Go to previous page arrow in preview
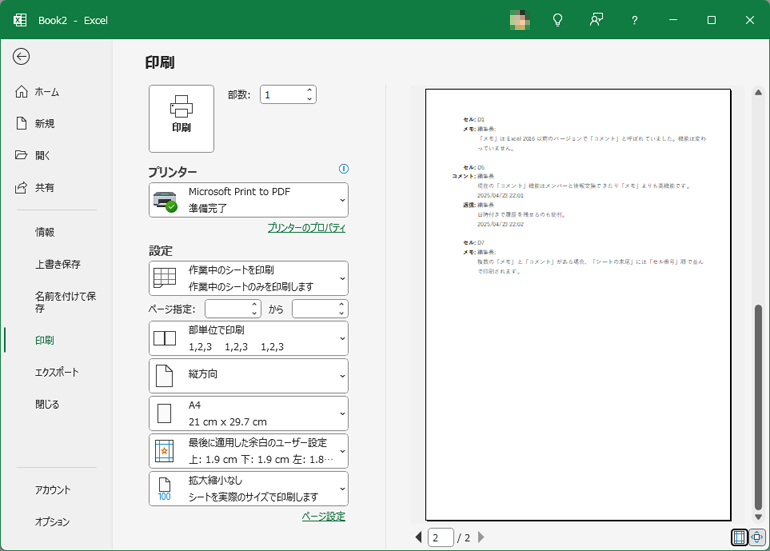 [x=419, y=538]
